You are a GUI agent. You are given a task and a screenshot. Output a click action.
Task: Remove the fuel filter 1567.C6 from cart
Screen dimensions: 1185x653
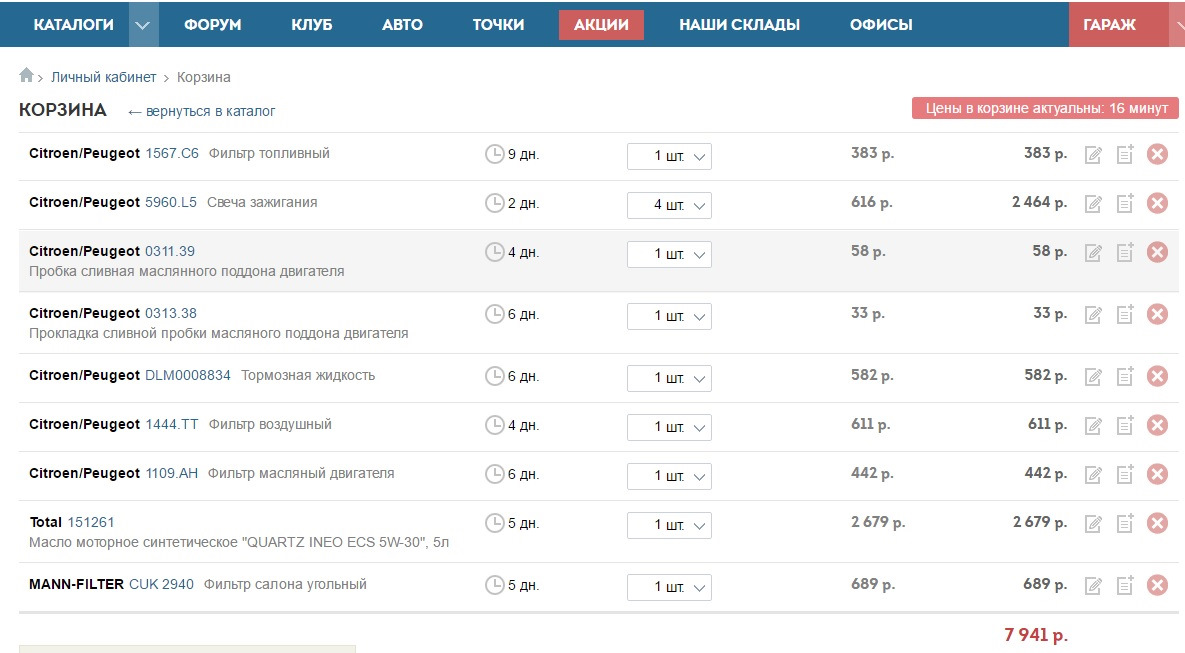[x=1157, y=154]
